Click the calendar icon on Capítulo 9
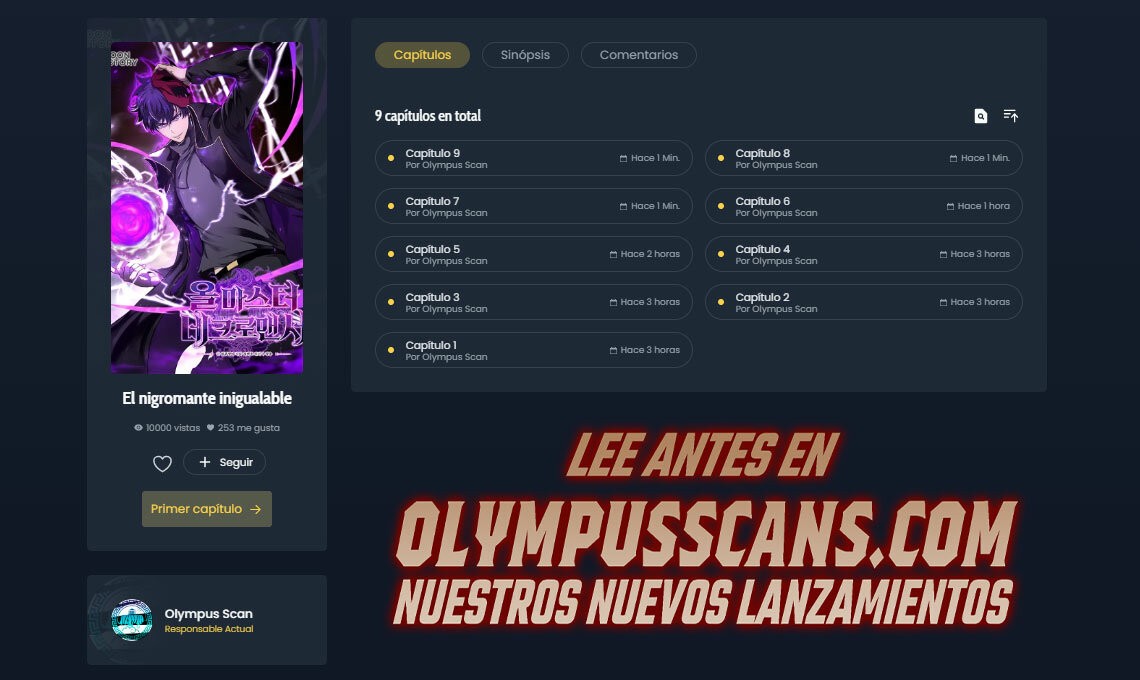The height and width of the screenshot is (680, 1140). tap(623, 158)
